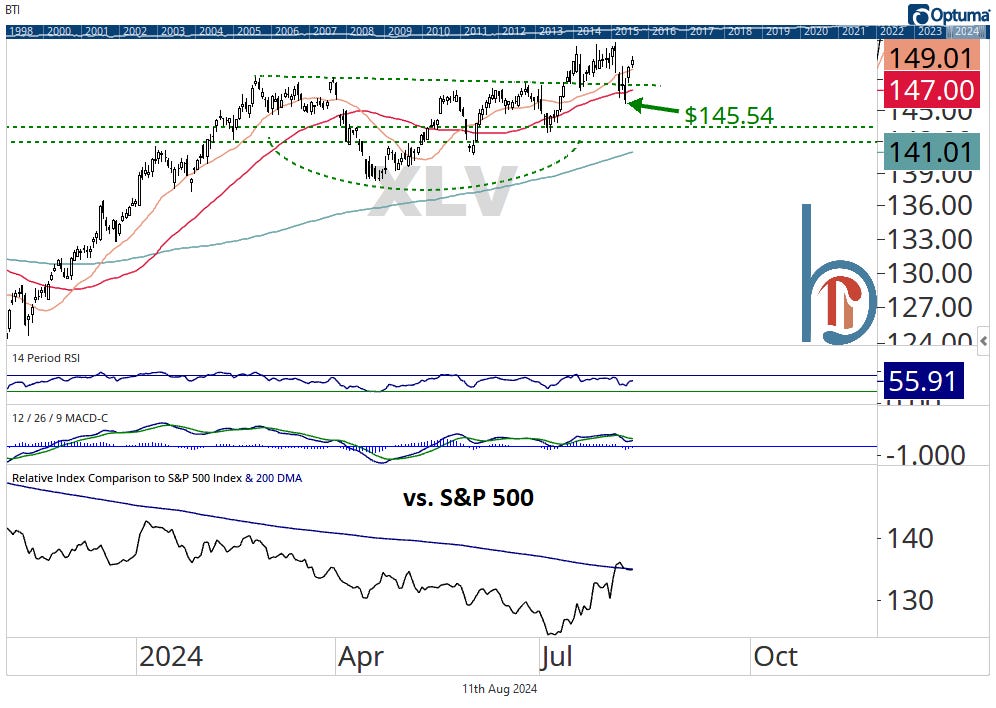Screen dimensions: 996x708
Task: Jump to 2014 on the year timeline
Action: point(589,31)
